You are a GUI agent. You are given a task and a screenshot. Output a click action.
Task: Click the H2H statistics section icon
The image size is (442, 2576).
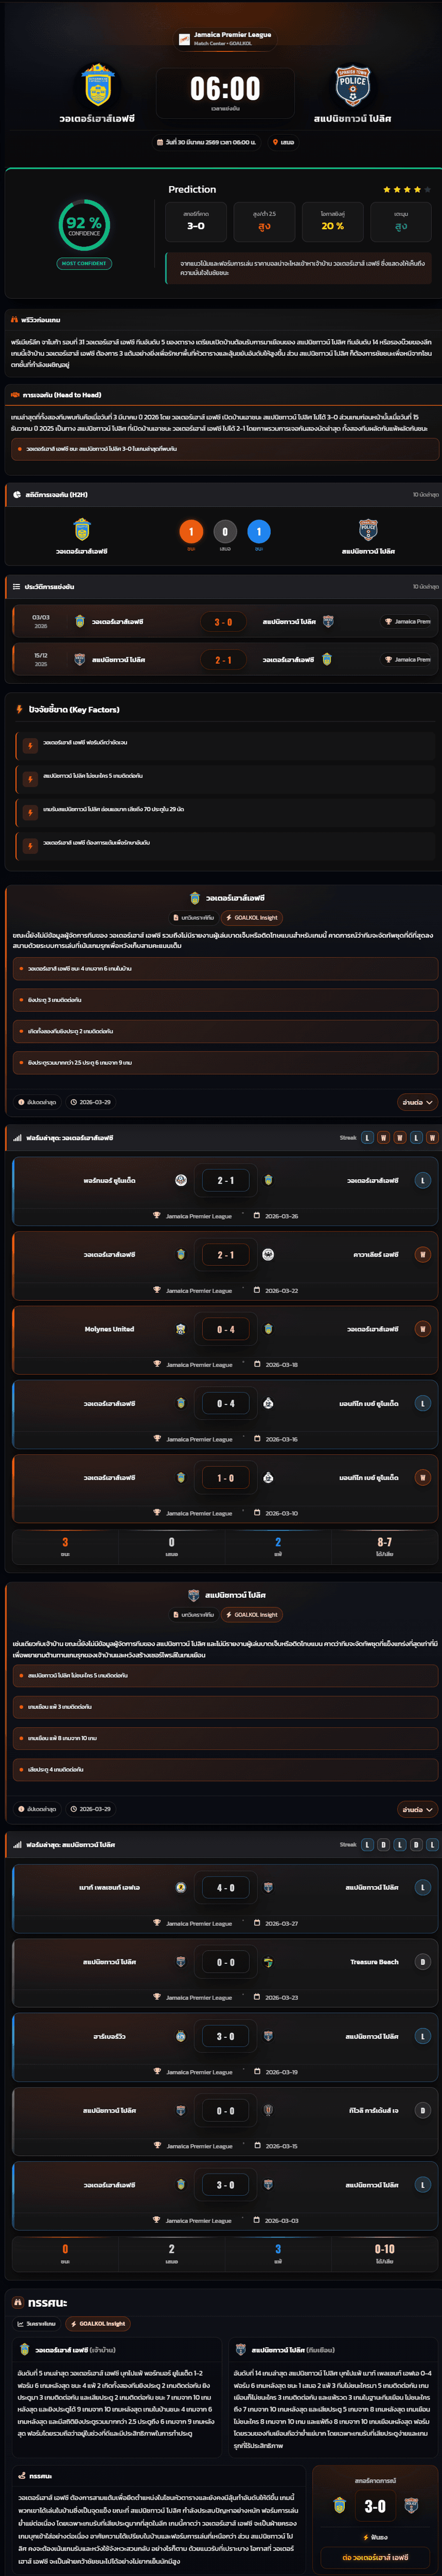[x=17, y=494]
